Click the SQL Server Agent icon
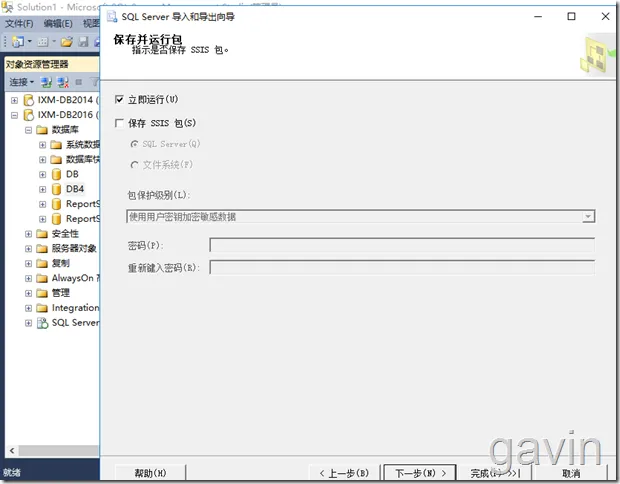This screenshot has height=484, width=620. click(42, 323)
